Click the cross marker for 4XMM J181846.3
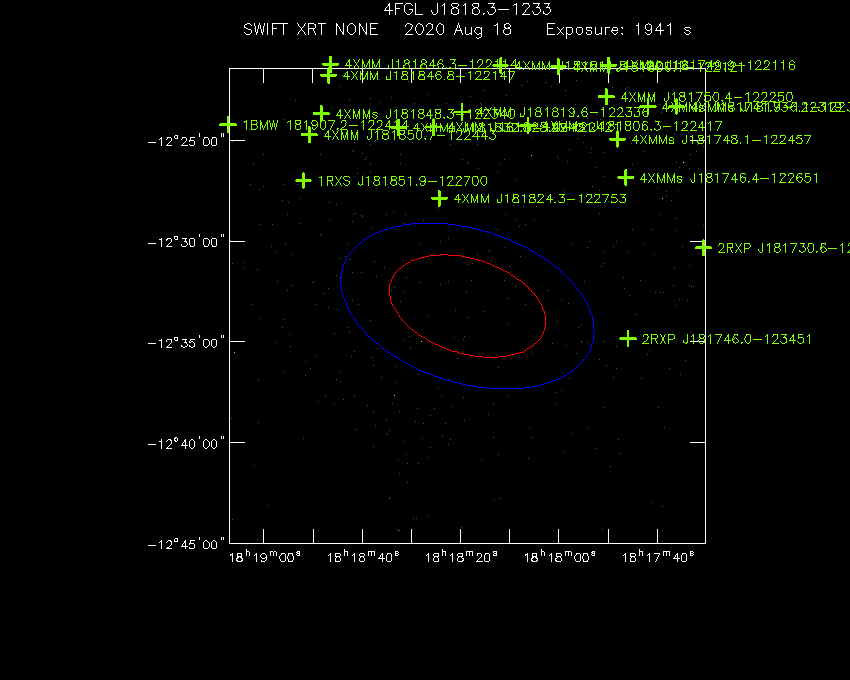The width and height of the screenshot is (850, 680). (330, 65)
